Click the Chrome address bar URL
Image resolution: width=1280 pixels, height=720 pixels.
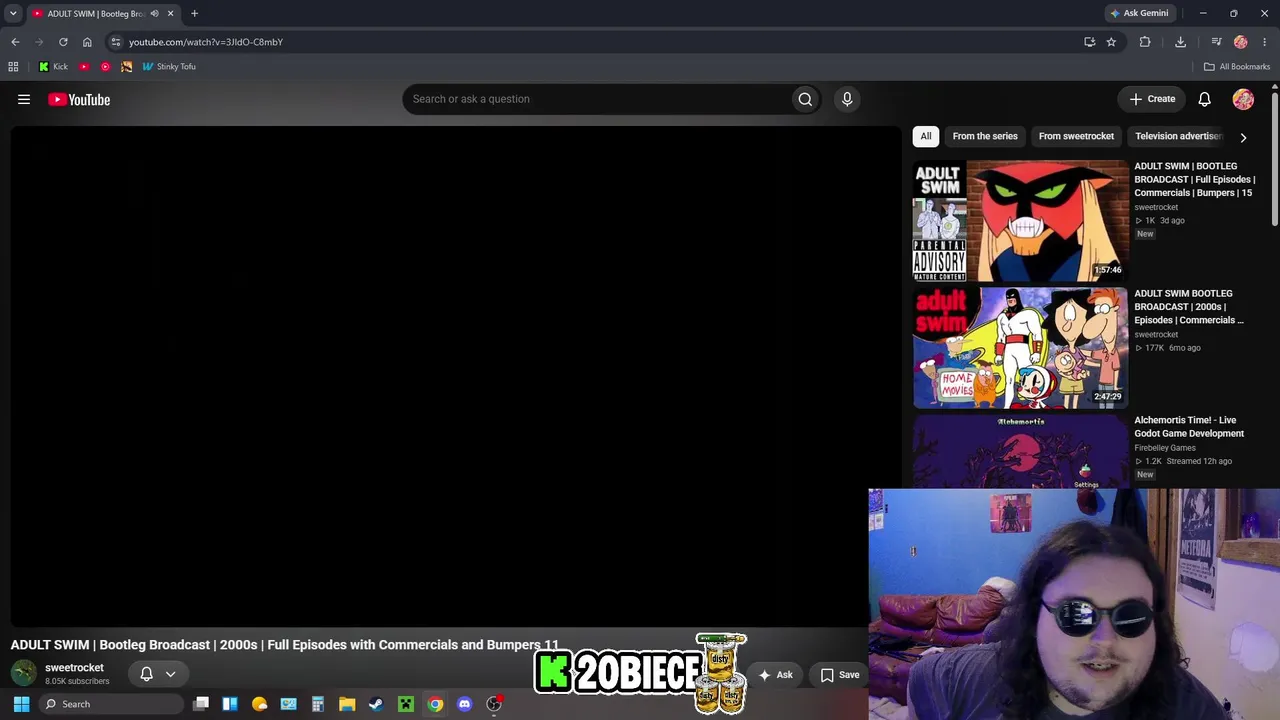(x=206, y=42)
